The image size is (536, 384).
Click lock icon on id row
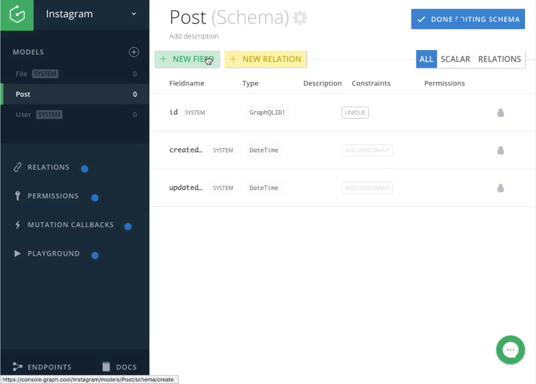coord(500,112)
